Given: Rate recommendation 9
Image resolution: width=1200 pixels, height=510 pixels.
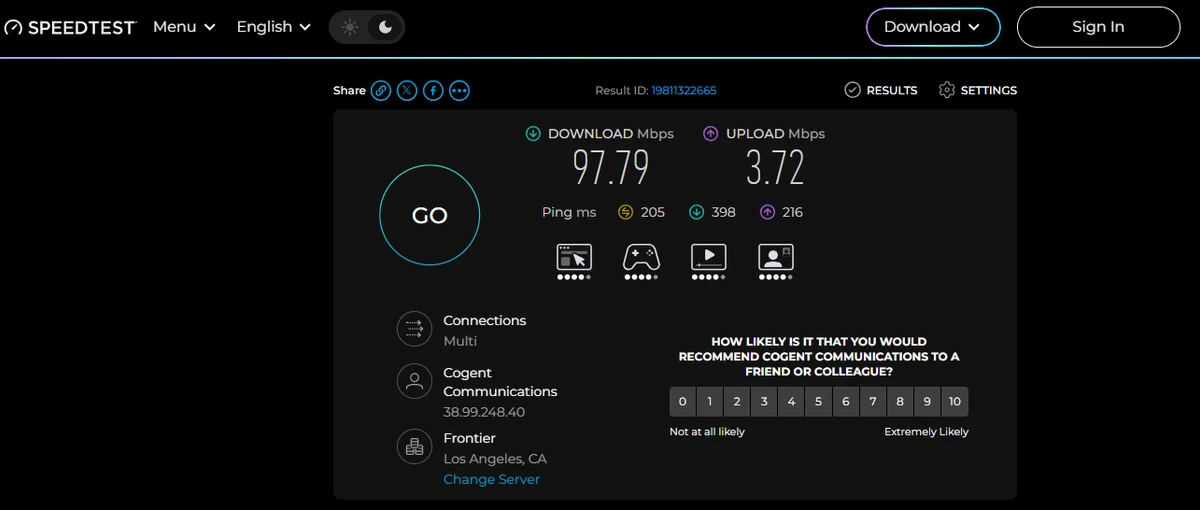Looking at the screenshot, I should click(x=927, y=402).
